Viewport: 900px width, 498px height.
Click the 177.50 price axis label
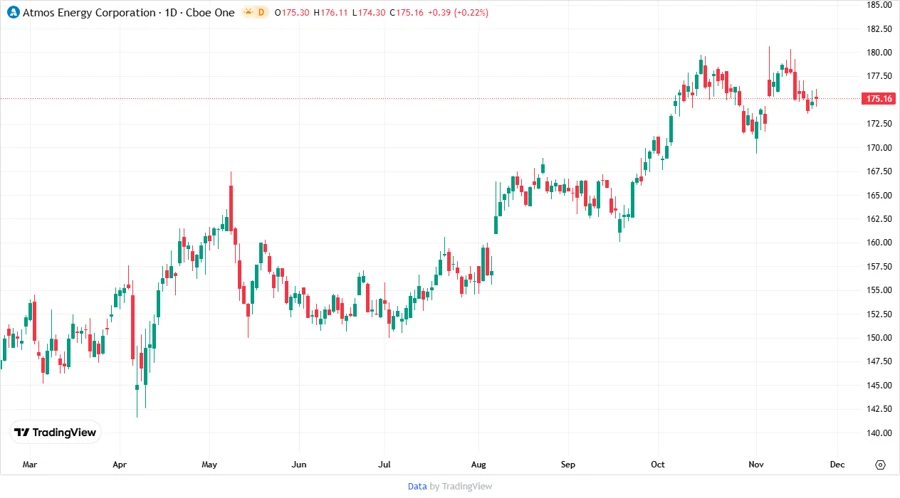(x=879, y=76)
